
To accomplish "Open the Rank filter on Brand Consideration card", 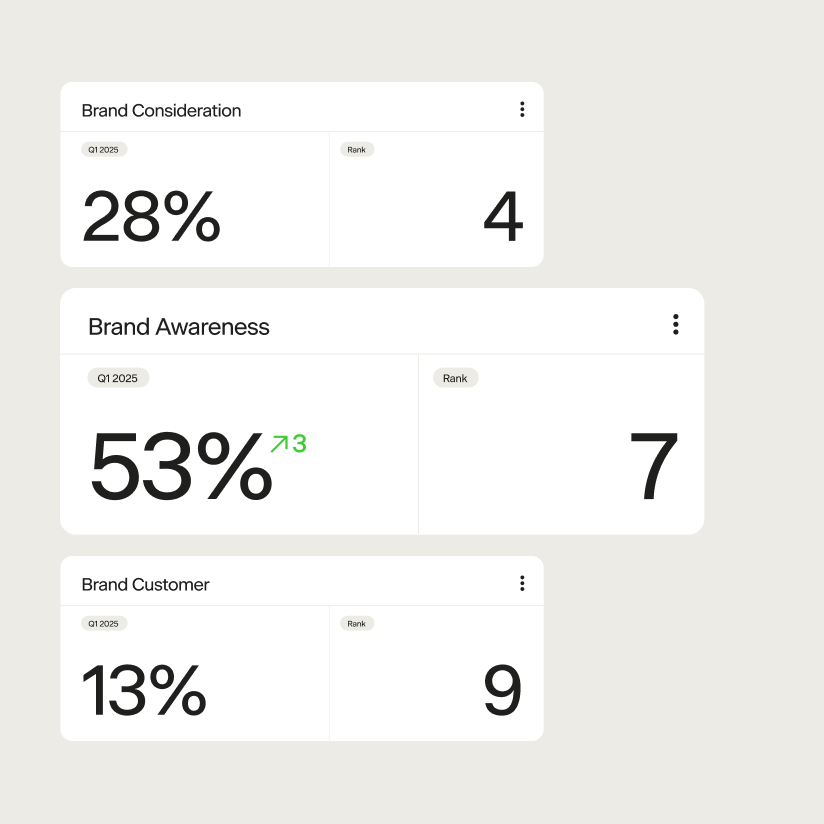I will [x=357, y=149].
